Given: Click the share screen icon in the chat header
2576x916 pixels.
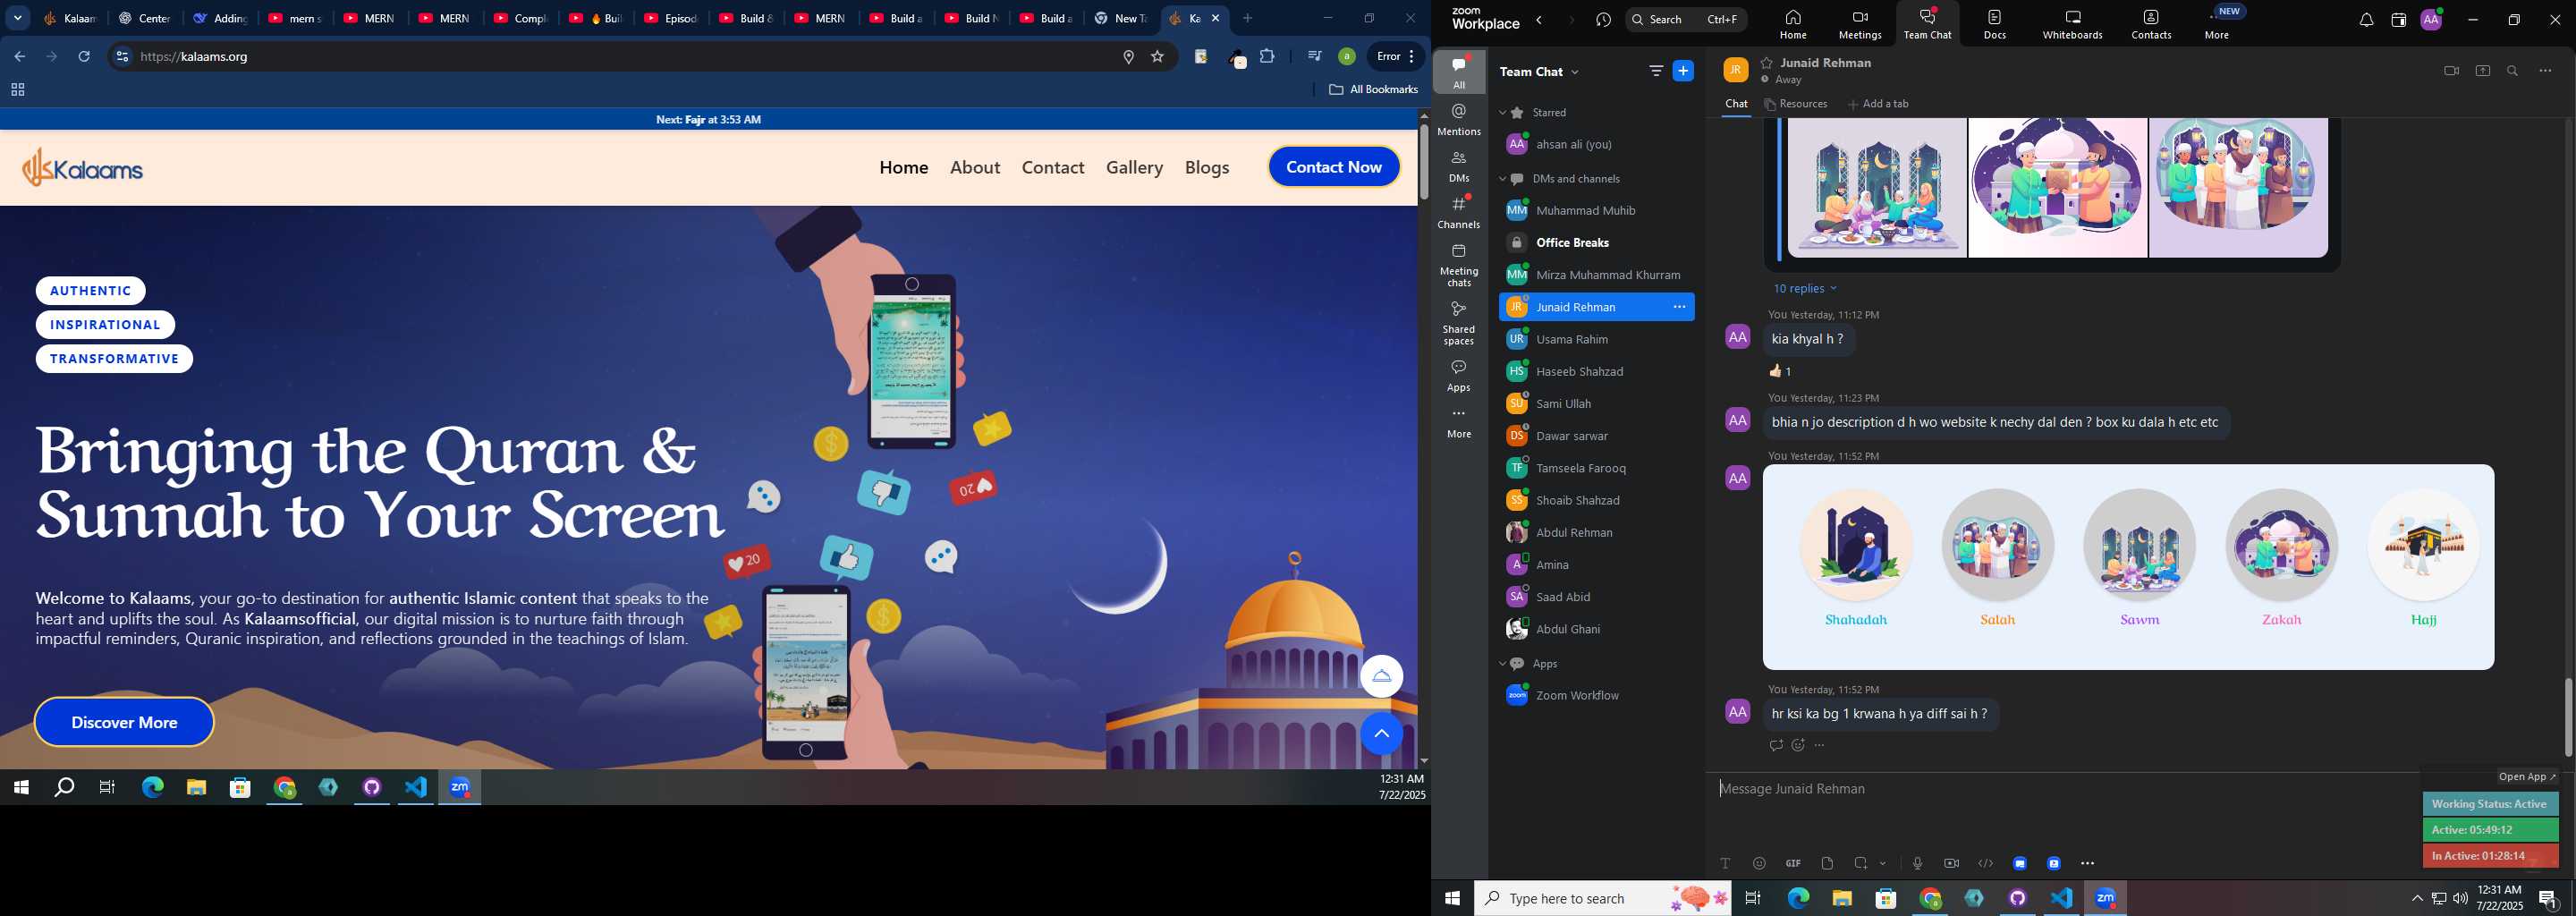Looking at the screenshot, I should (x=2482, y=71).
